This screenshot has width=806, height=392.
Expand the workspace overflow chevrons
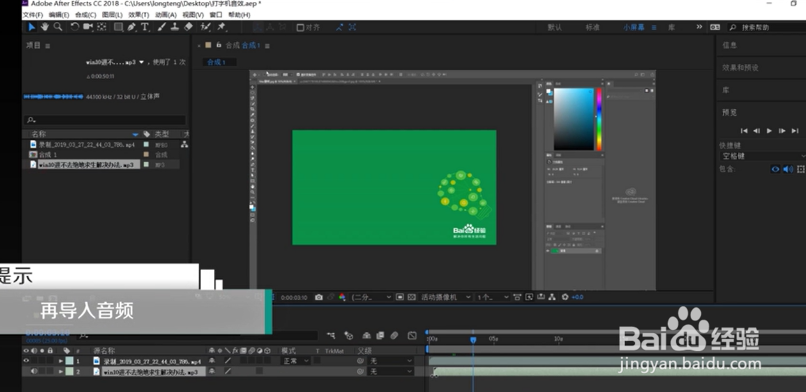pyautogui.click(x=699, y=27)
